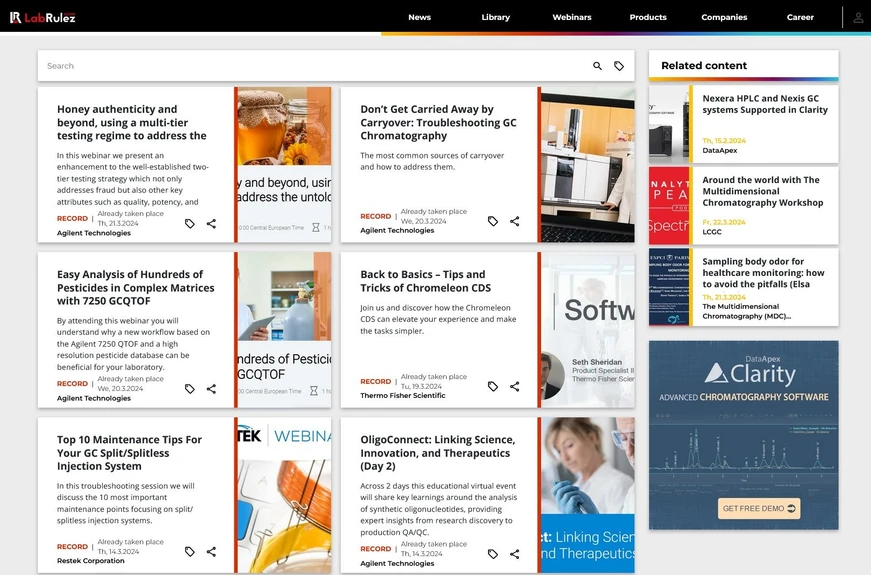The height and width of the screenshot is (575, 871).
Task: Open the user account icon
Action: [858, 17]
